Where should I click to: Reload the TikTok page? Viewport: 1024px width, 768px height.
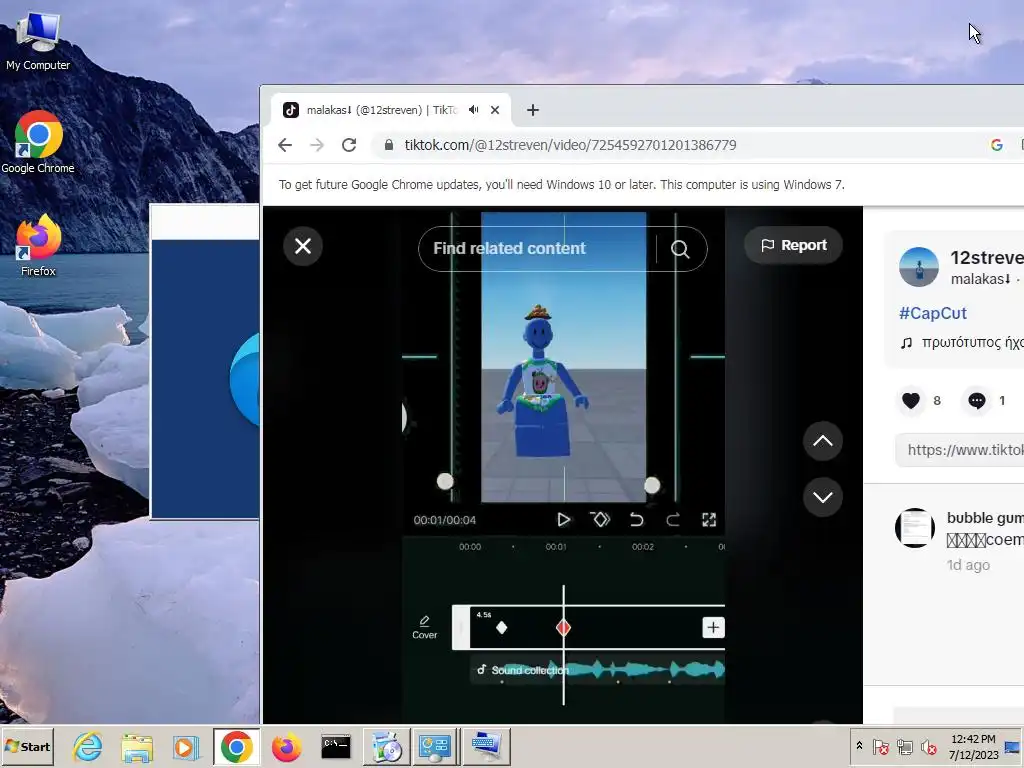[x=349, y=145]
